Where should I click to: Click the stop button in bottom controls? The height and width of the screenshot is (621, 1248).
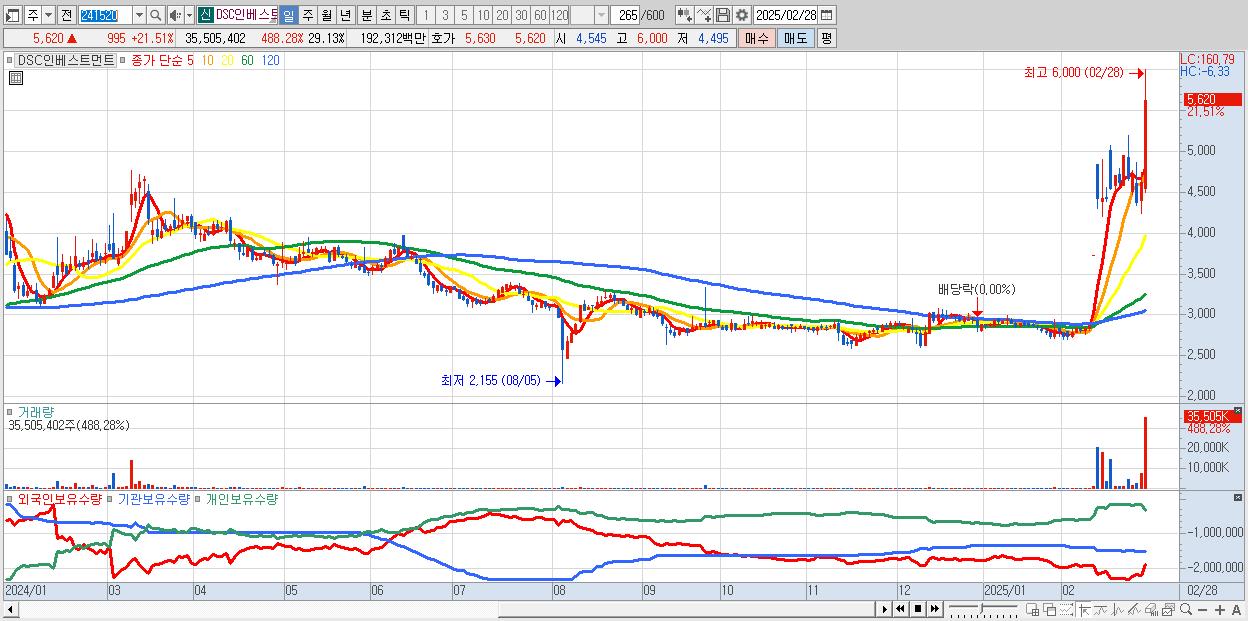pos(918,609)
